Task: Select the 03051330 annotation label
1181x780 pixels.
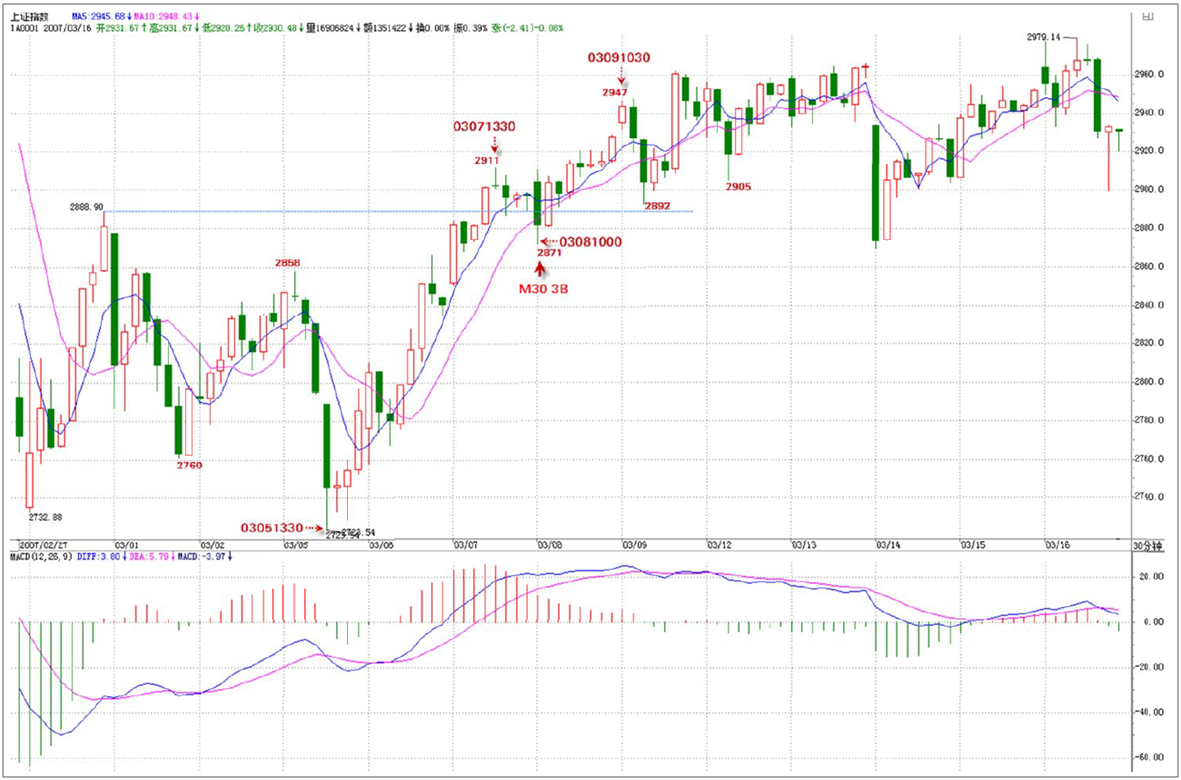Action: click(271, 527)
